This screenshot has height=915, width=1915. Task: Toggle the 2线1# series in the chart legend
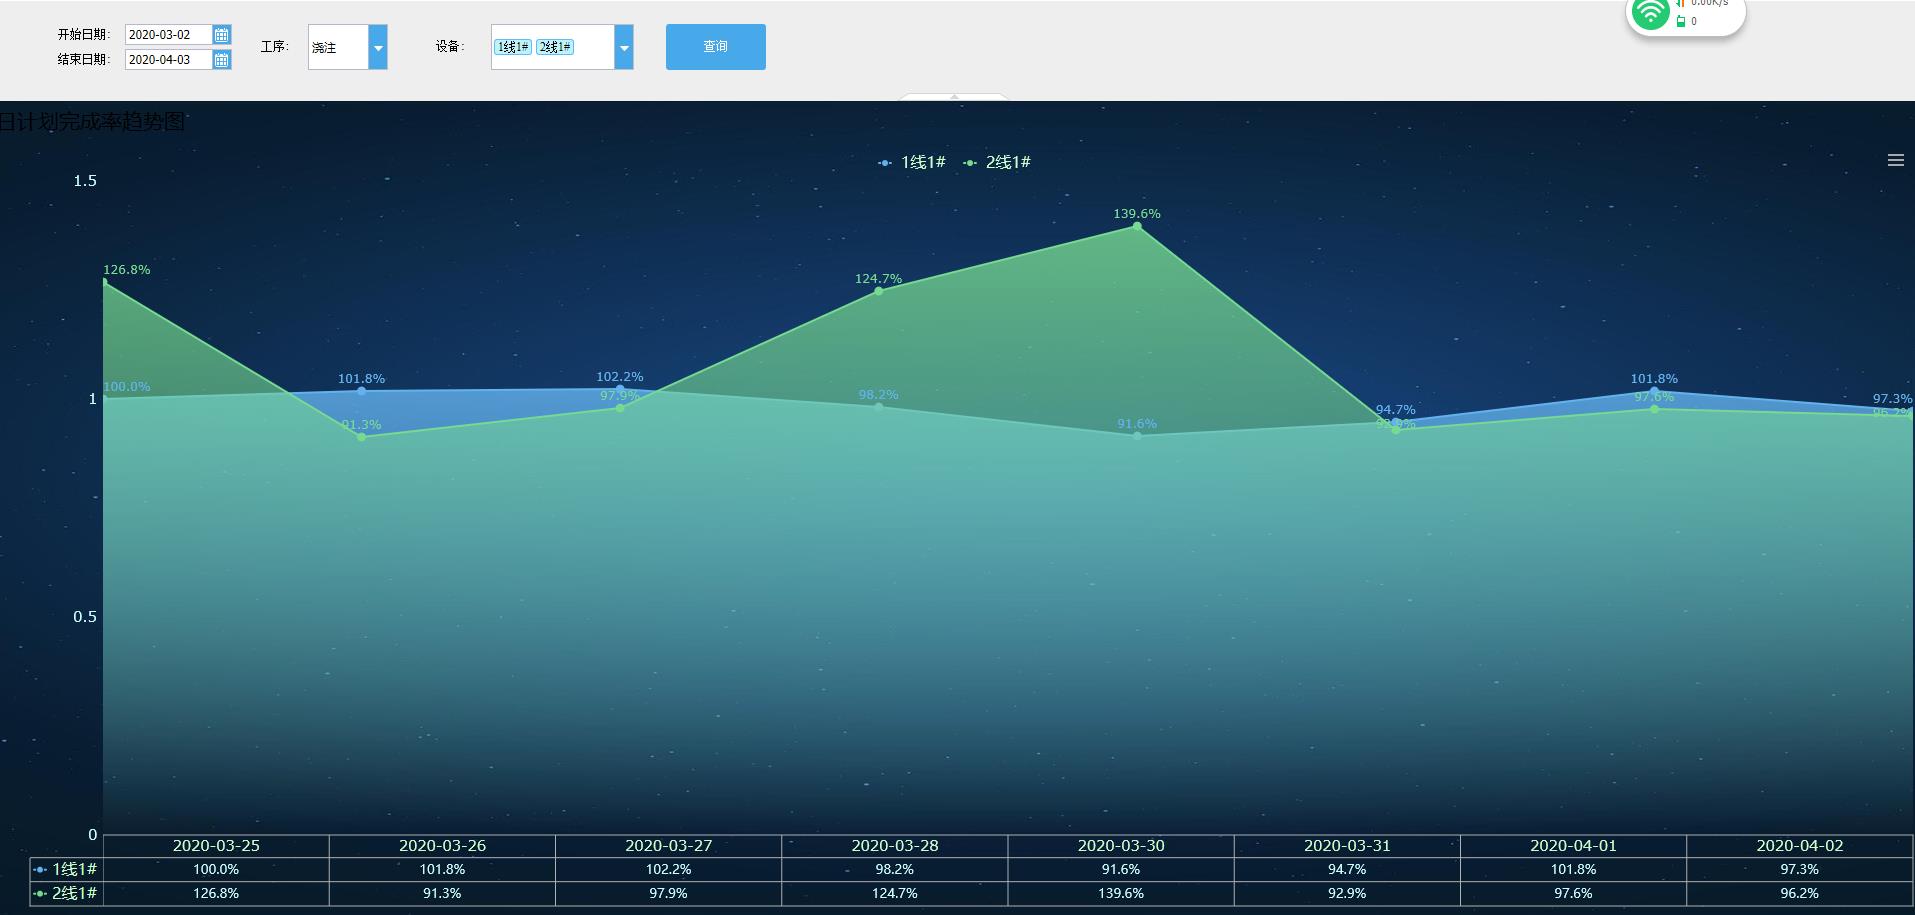click(997, 162)
